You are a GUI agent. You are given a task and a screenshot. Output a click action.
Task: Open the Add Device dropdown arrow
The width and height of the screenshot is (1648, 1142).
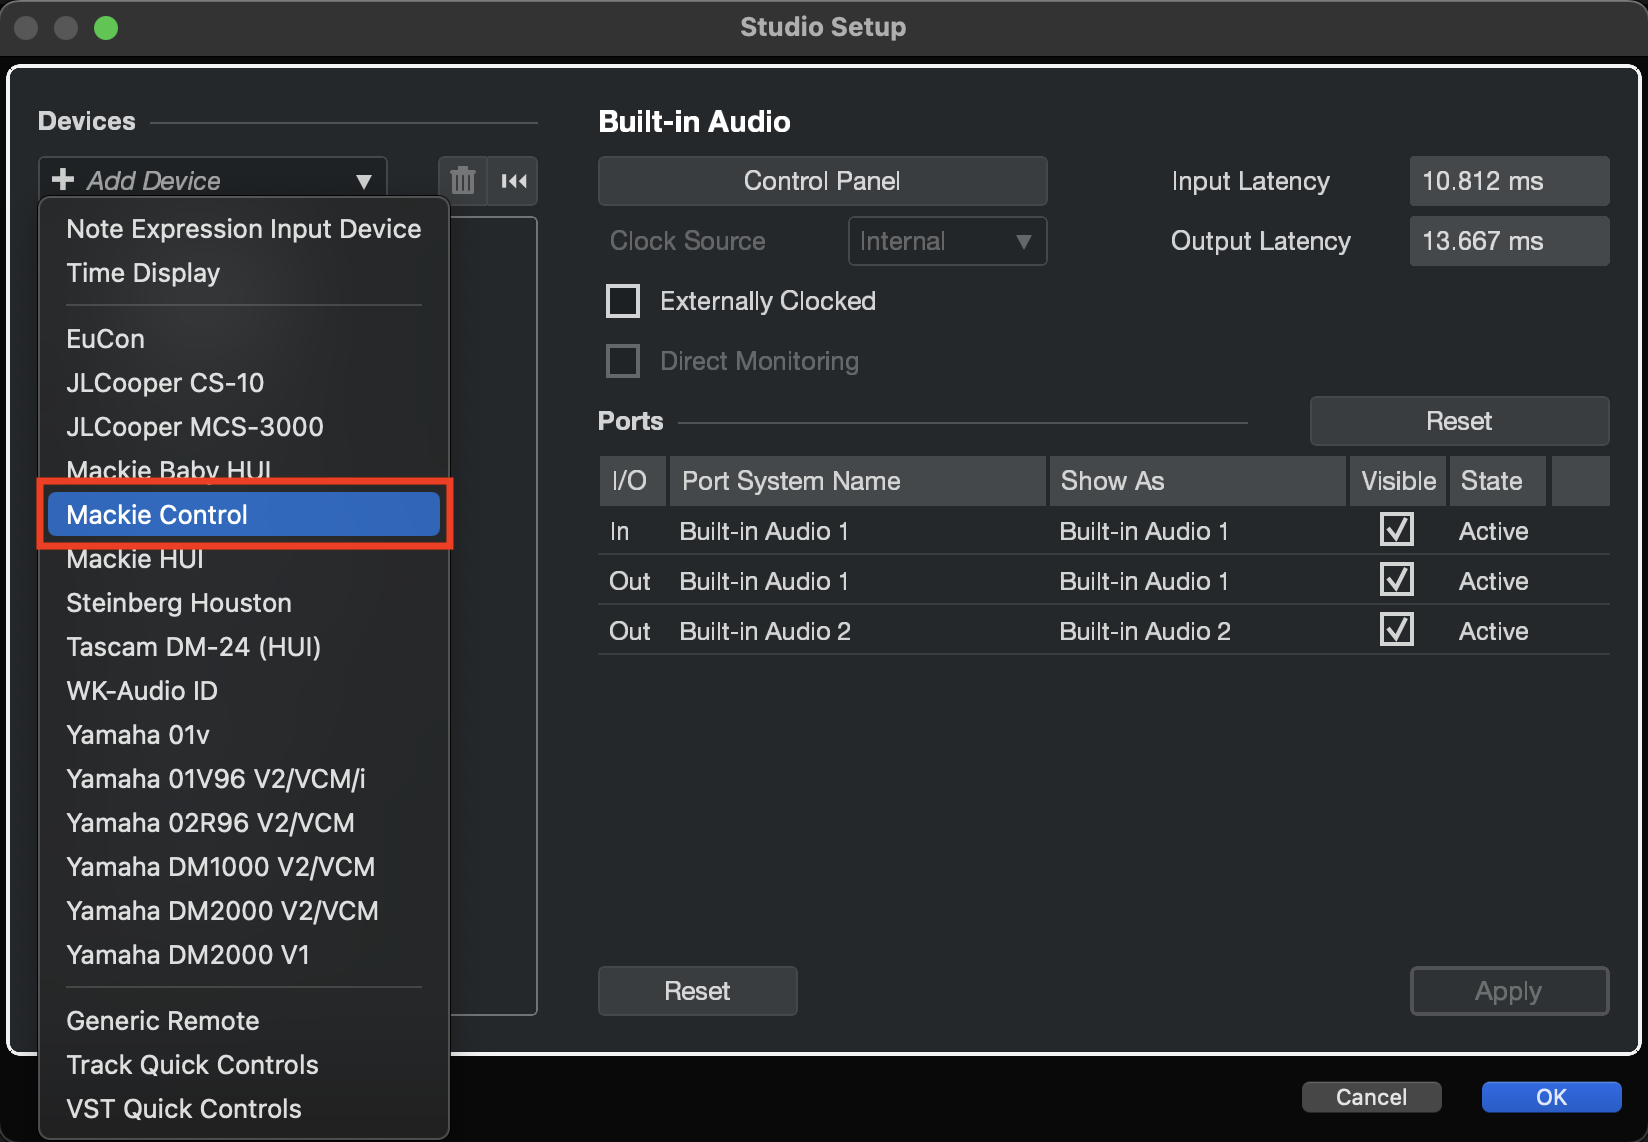364,181
